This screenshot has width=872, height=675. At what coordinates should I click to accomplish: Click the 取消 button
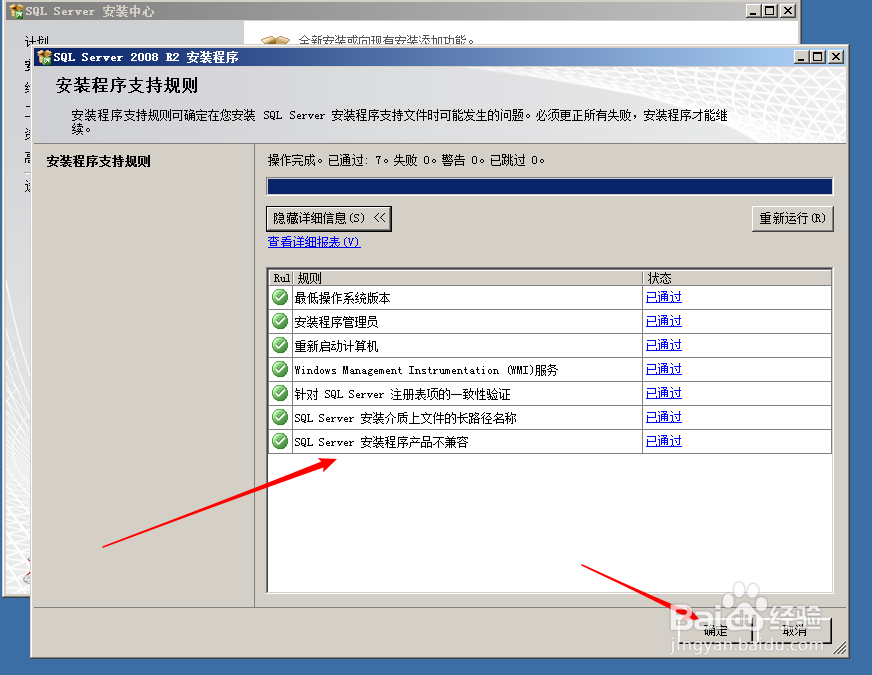click(x=794, y=631)
